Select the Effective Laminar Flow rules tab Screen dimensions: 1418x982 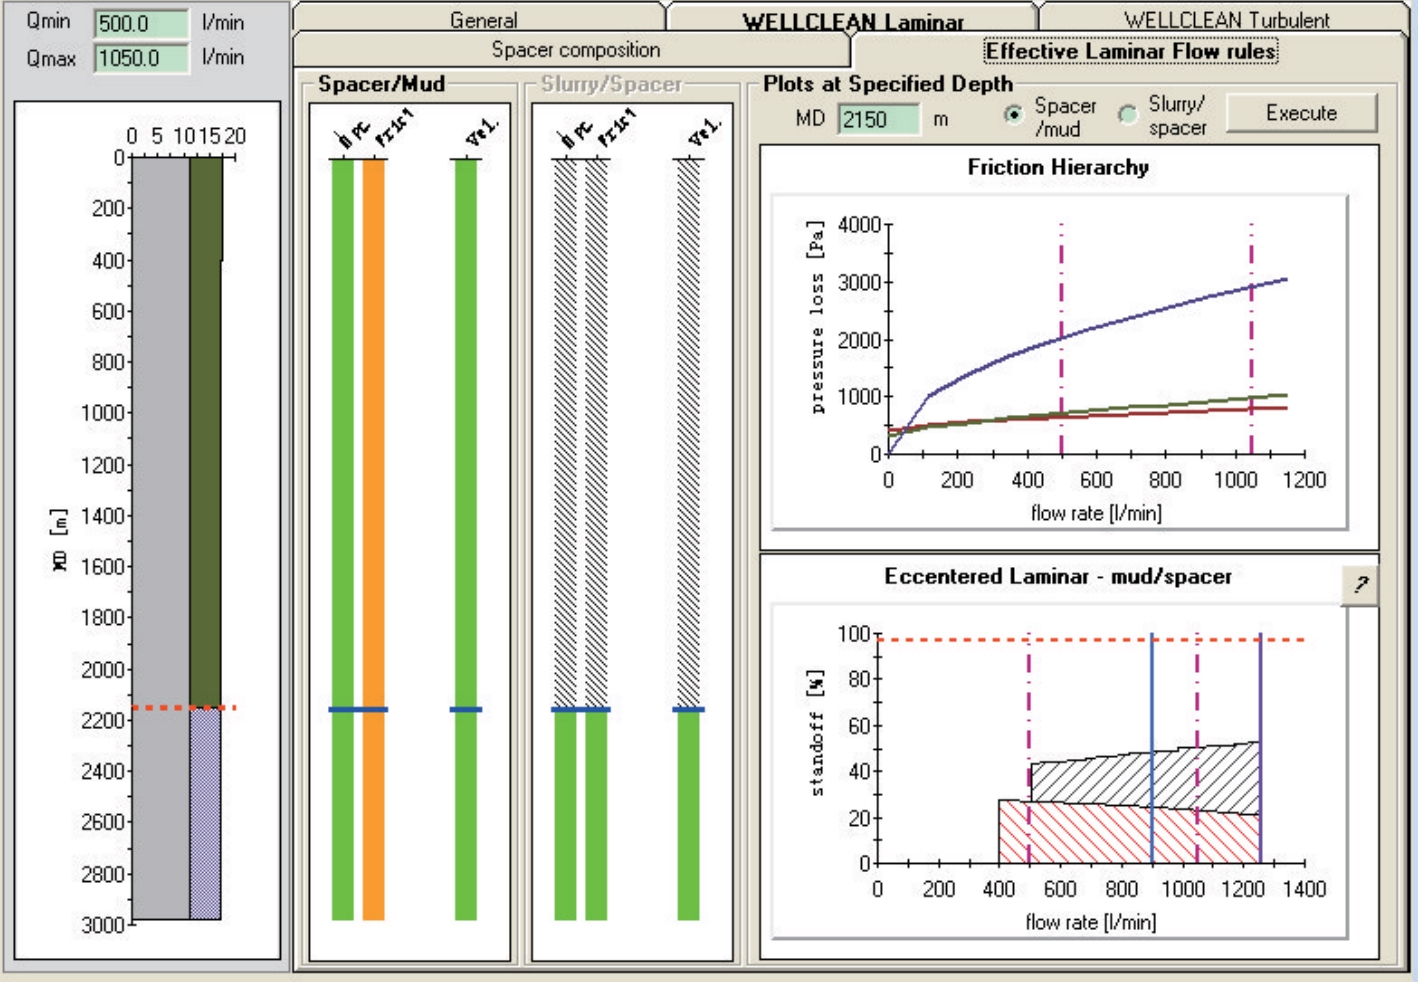click(x=1130, y=51)
